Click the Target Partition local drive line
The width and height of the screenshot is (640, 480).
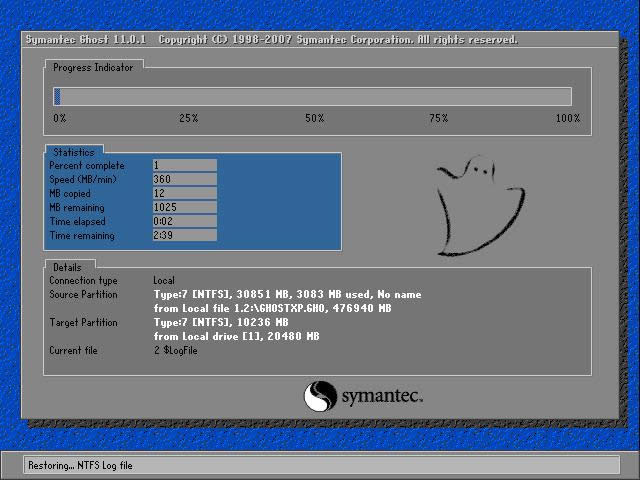[x=236, y=337]
